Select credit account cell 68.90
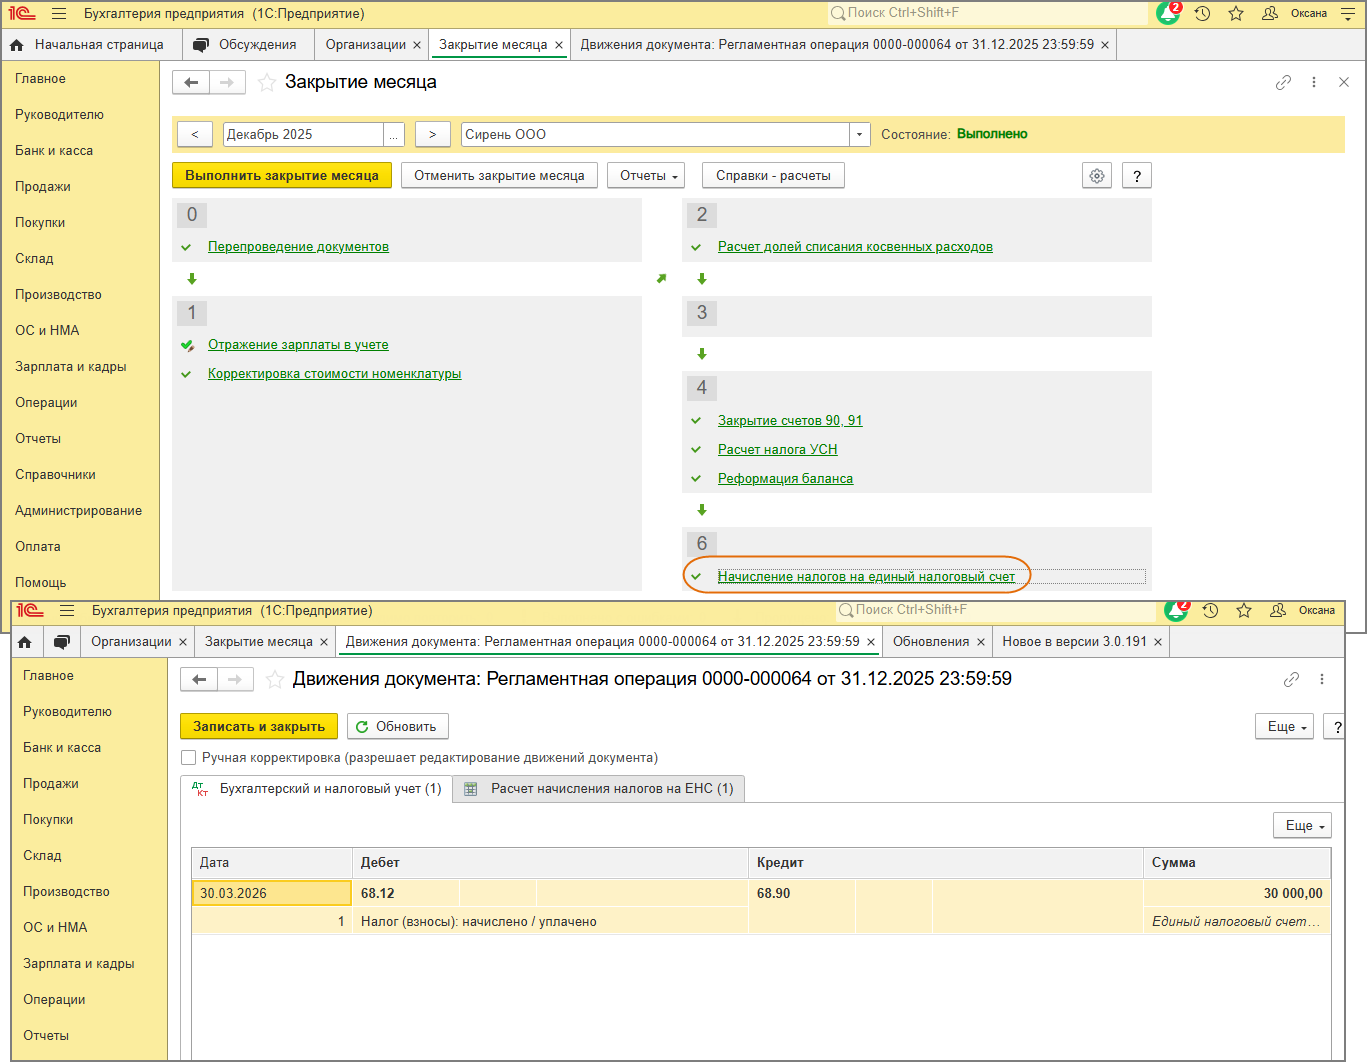 (802, 894)
